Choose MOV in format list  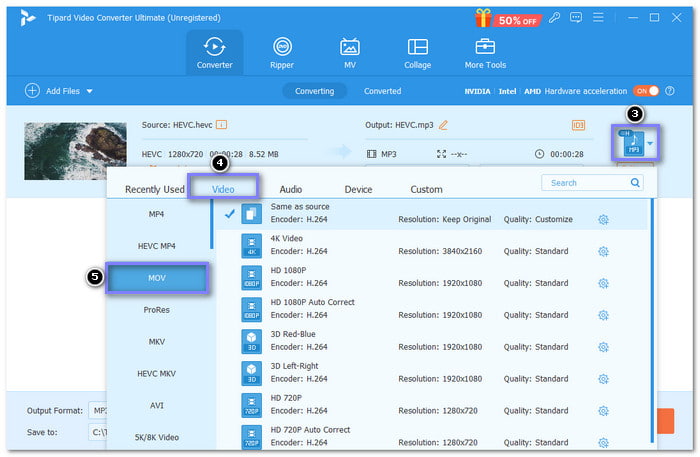click(x=157, y=278)
